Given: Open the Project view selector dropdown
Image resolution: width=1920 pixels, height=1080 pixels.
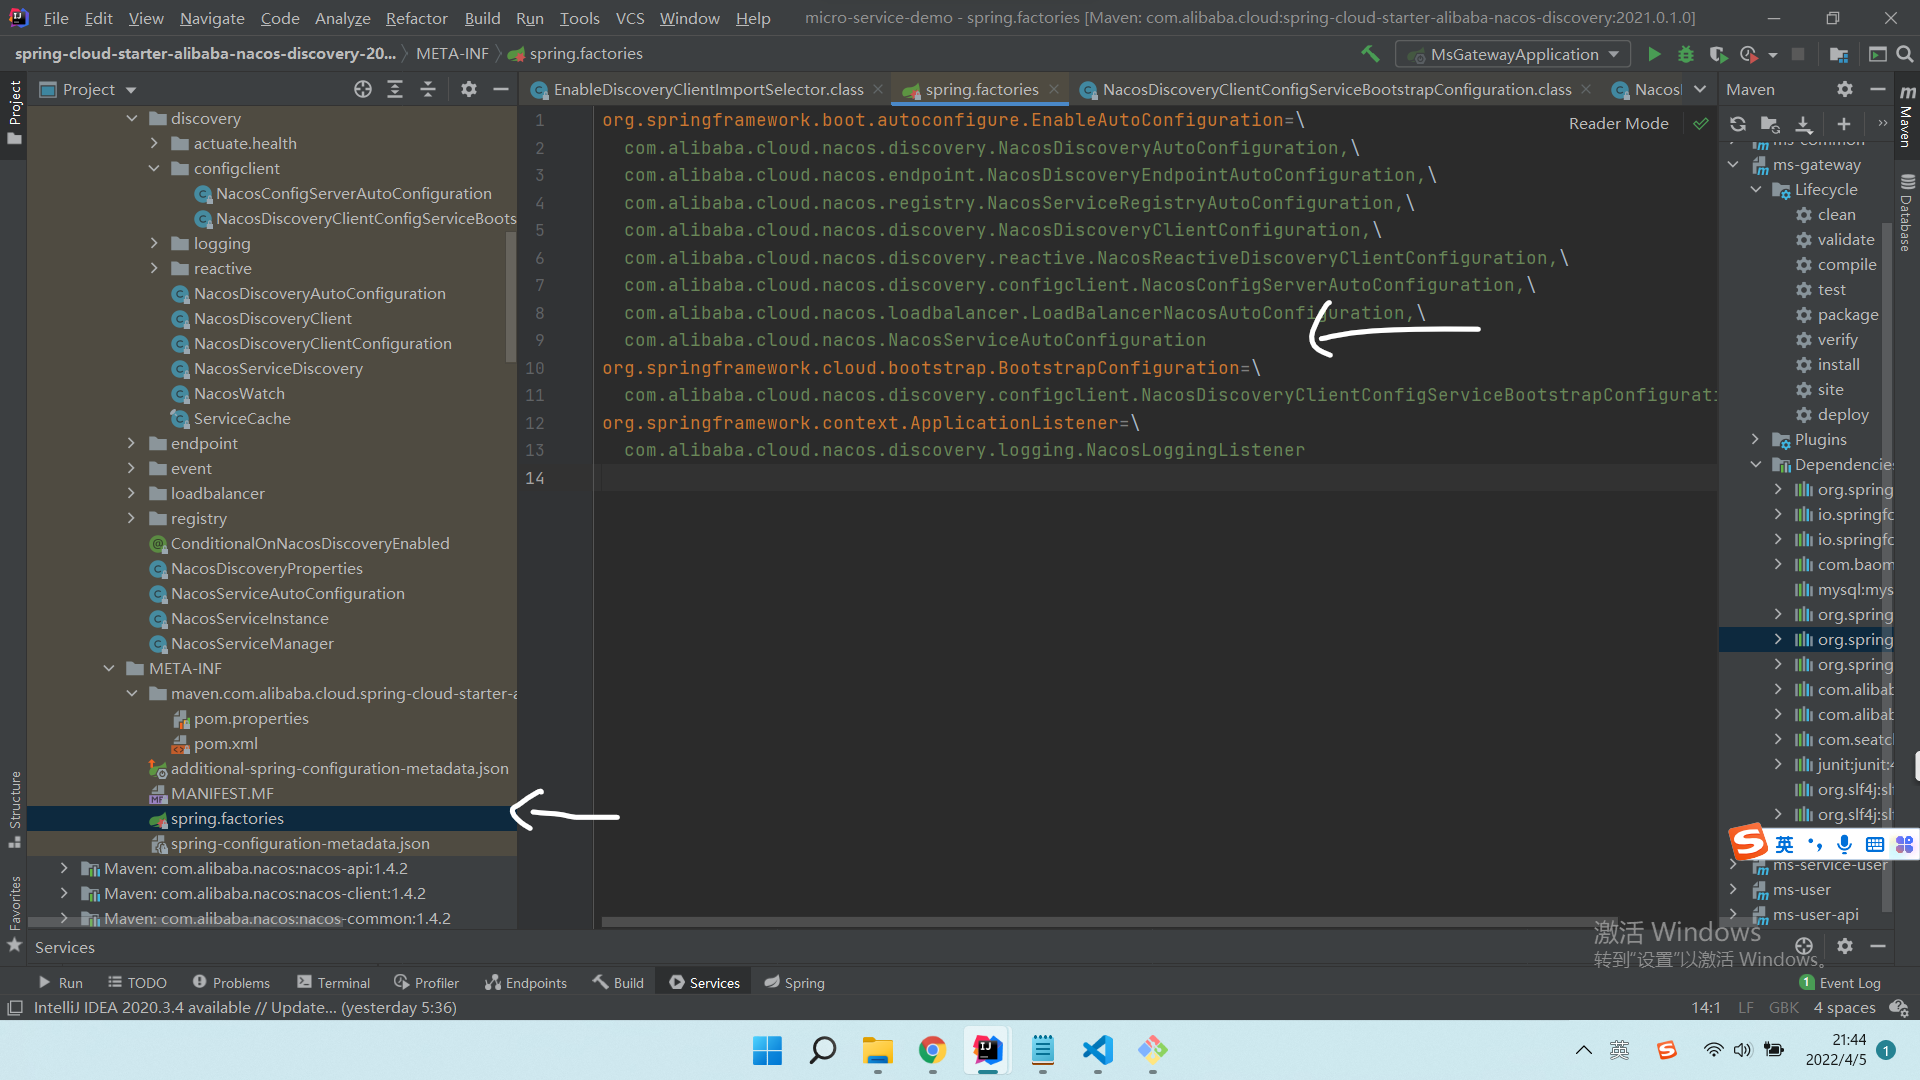Looking at the screenshot, I should [87, 89].
